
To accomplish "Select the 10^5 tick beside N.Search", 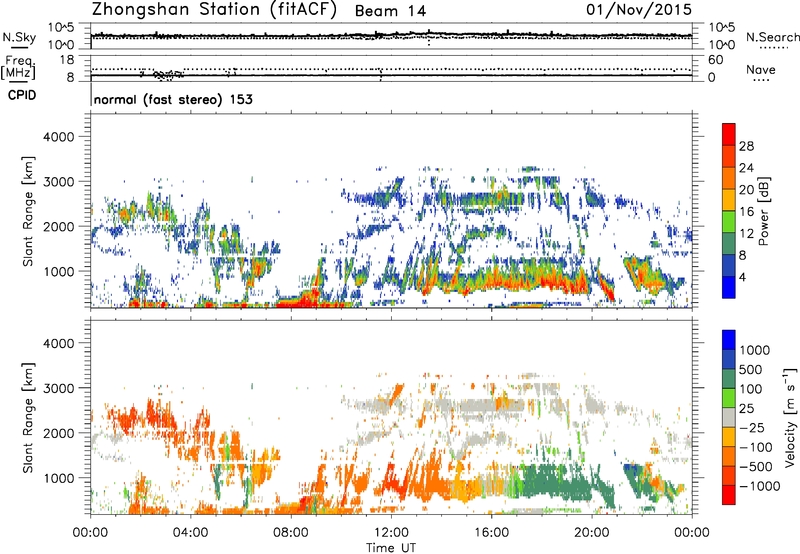I will tap(721, 28).
